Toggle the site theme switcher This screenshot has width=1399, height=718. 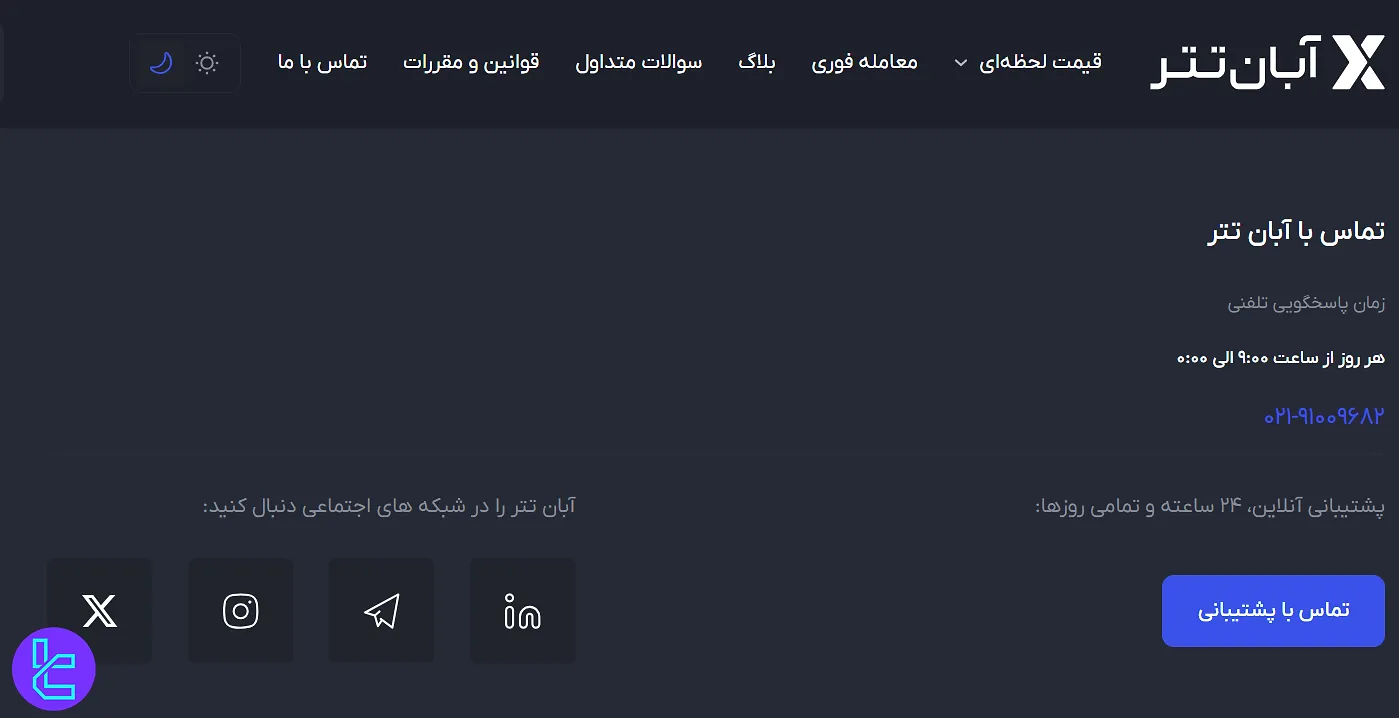185,63
